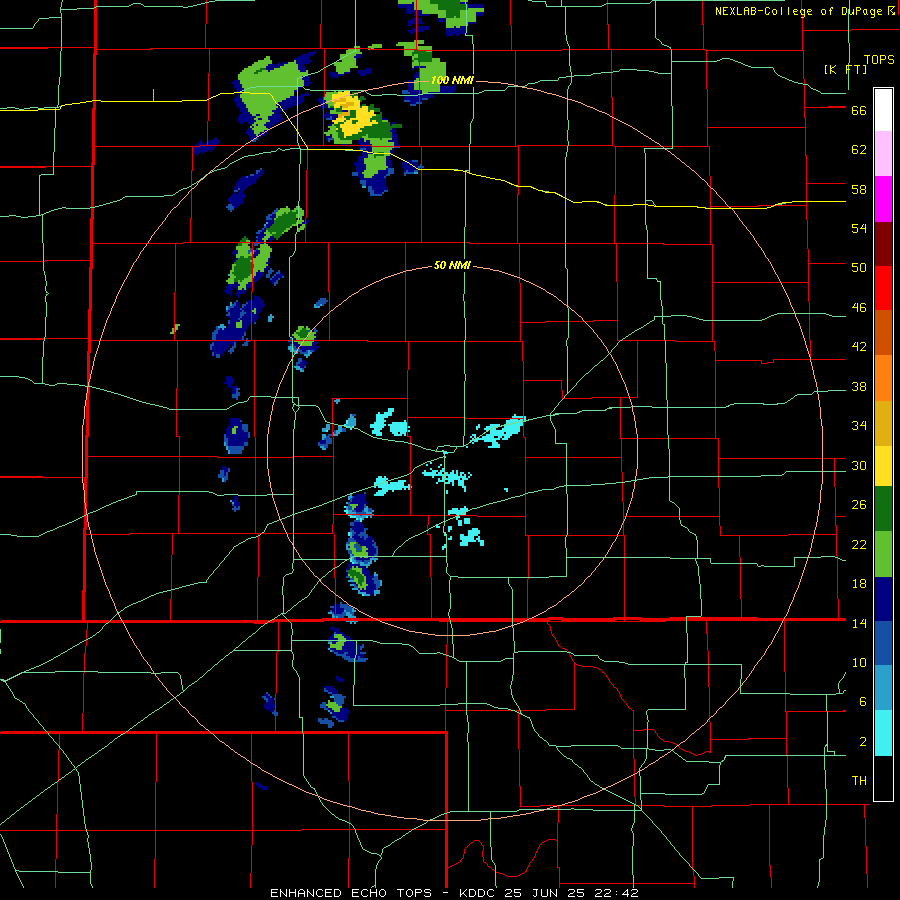Click the '54' legend value
900x900 pixels.
click(x=859, y=228)
